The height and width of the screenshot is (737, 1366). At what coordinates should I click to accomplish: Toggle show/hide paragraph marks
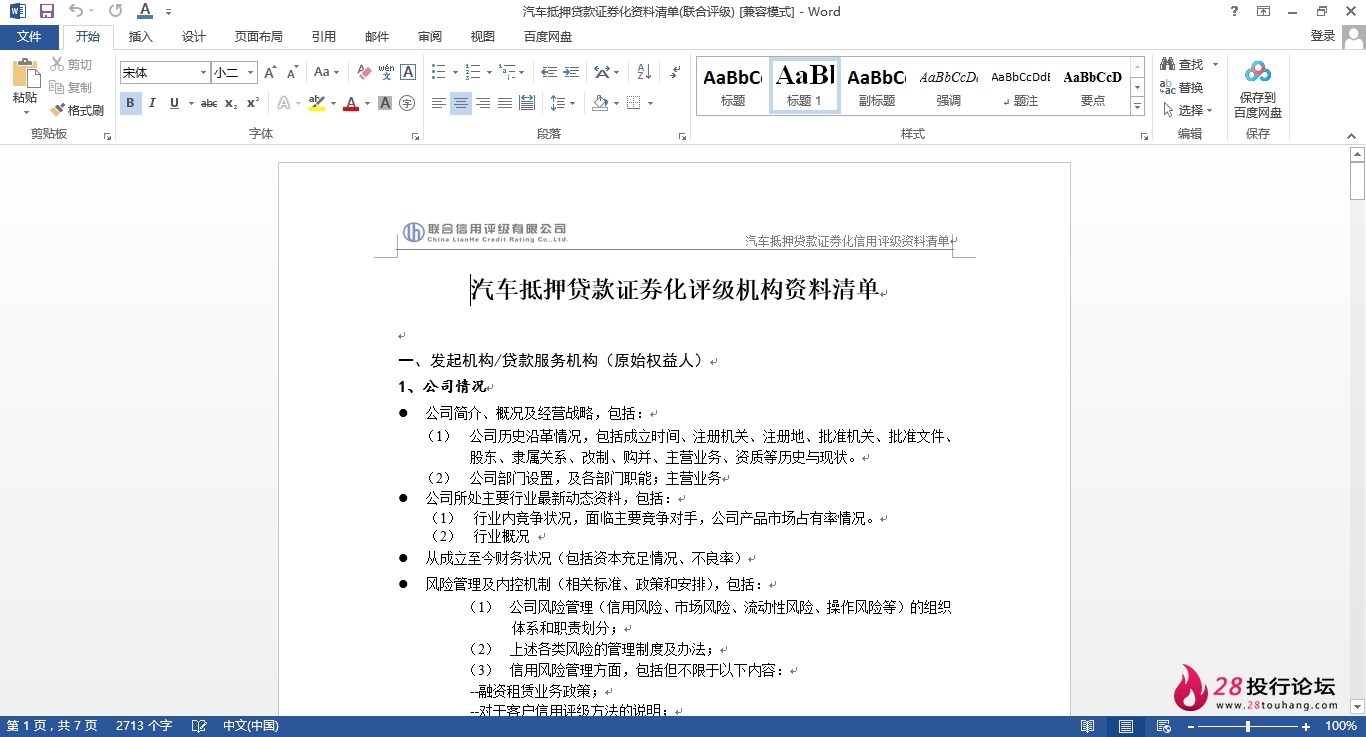pos(675,72)
